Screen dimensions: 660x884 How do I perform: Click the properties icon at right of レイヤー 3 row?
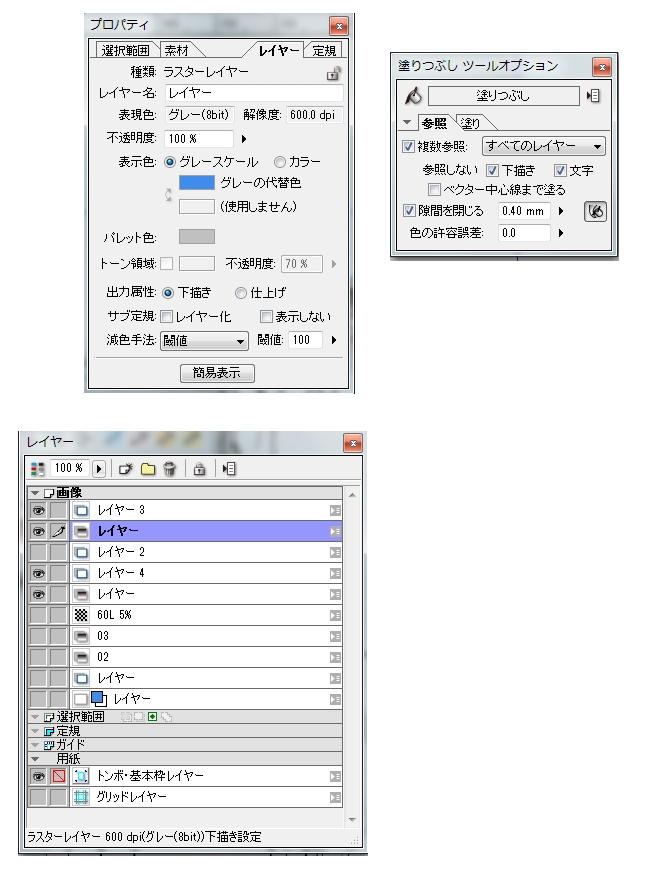pyautogui.click(x=335, y=511)
